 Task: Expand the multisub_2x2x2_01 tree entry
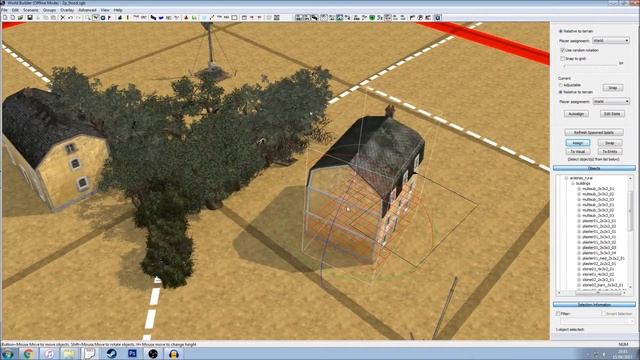click(579, 189)
